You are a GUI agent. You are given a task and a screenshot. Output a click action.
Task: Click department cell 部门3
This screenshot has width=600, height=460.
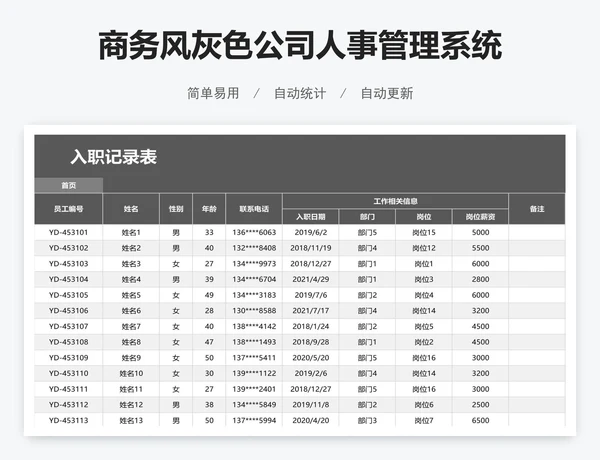coord(367,420)
